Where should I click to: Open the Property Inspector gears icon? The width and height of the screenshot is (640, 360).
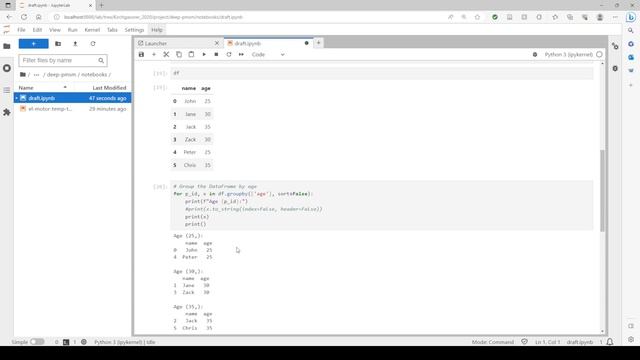pos(615,46)
